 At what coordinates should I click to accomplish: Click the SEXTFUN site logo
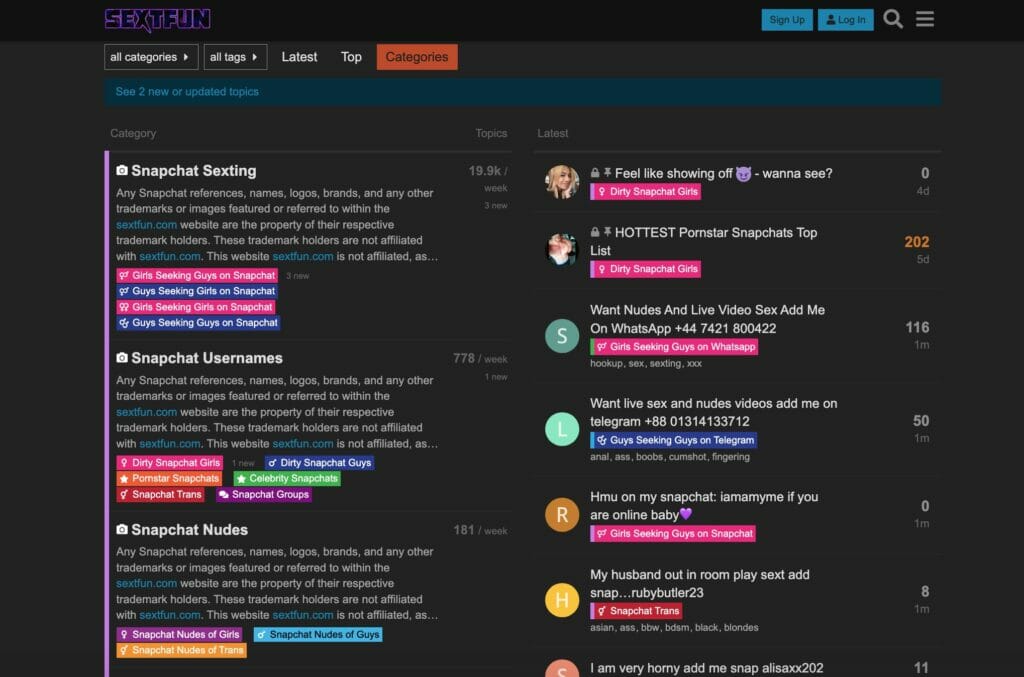(x=157, y=20)
